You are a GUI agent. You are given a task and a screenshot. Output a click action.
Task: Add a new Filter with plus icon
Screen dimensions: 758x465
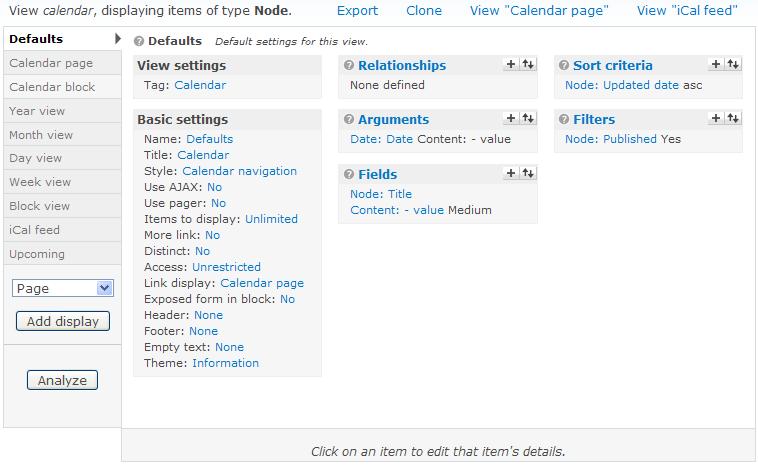click(x=716, y=118)
